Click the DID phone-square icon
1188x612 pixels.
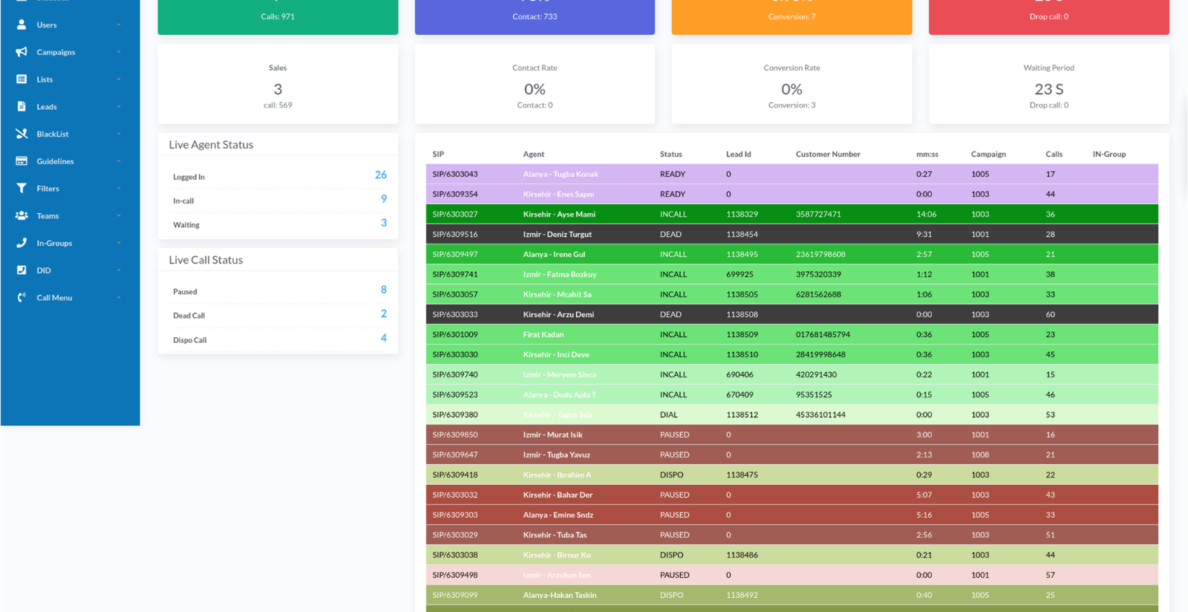coord(22,270)
